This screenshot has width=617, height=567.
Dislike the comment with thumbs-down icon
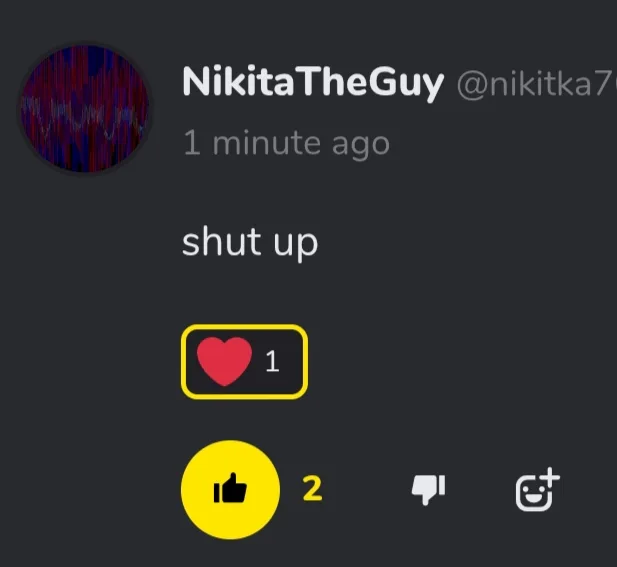tap(428, 489)
